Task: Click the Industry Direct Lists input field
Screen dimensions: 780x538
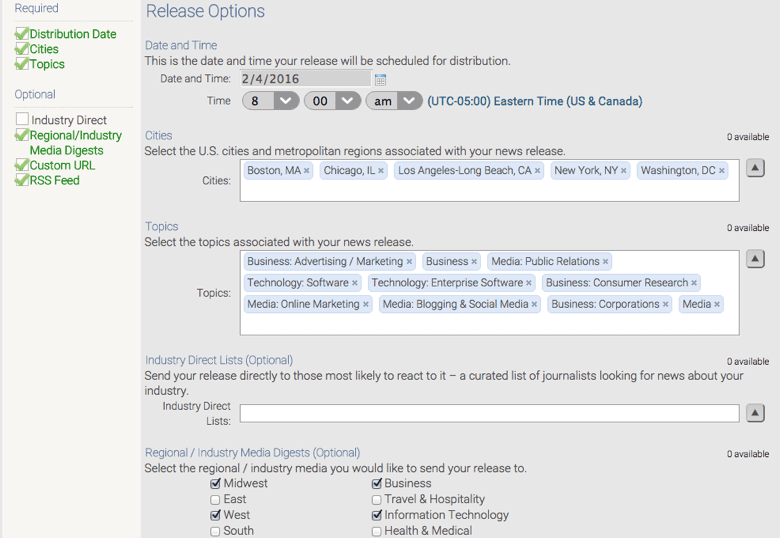Action: click(x=489, y=413)
